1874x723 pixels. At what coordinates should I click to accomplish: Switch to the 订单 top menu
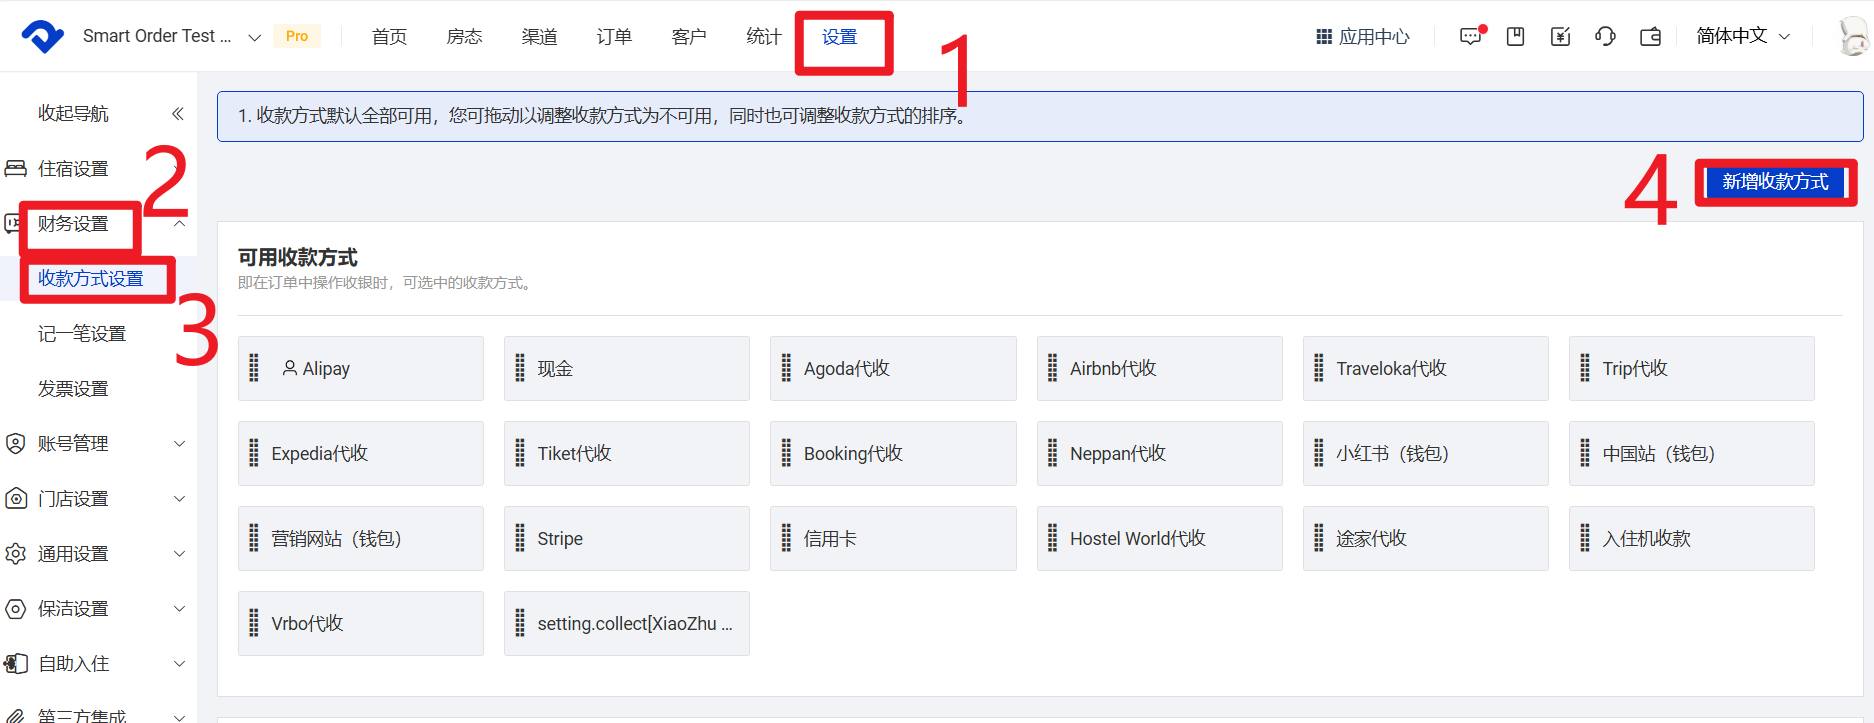(x=614, y=37)
